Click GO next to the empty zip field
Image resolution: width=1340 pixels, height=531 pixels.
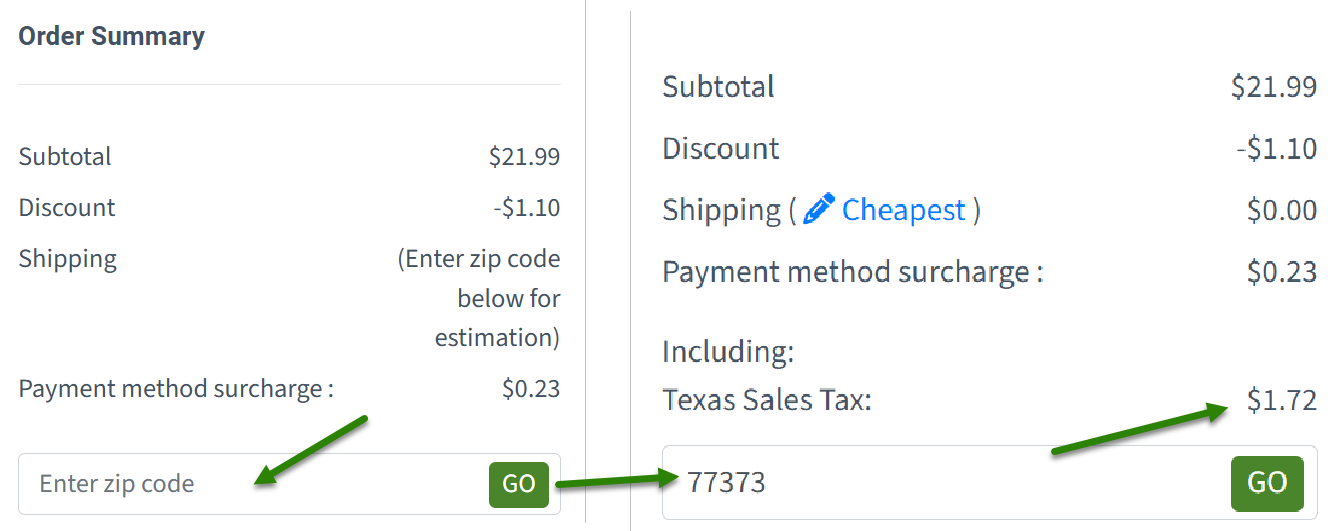click(x=519, y=484)
